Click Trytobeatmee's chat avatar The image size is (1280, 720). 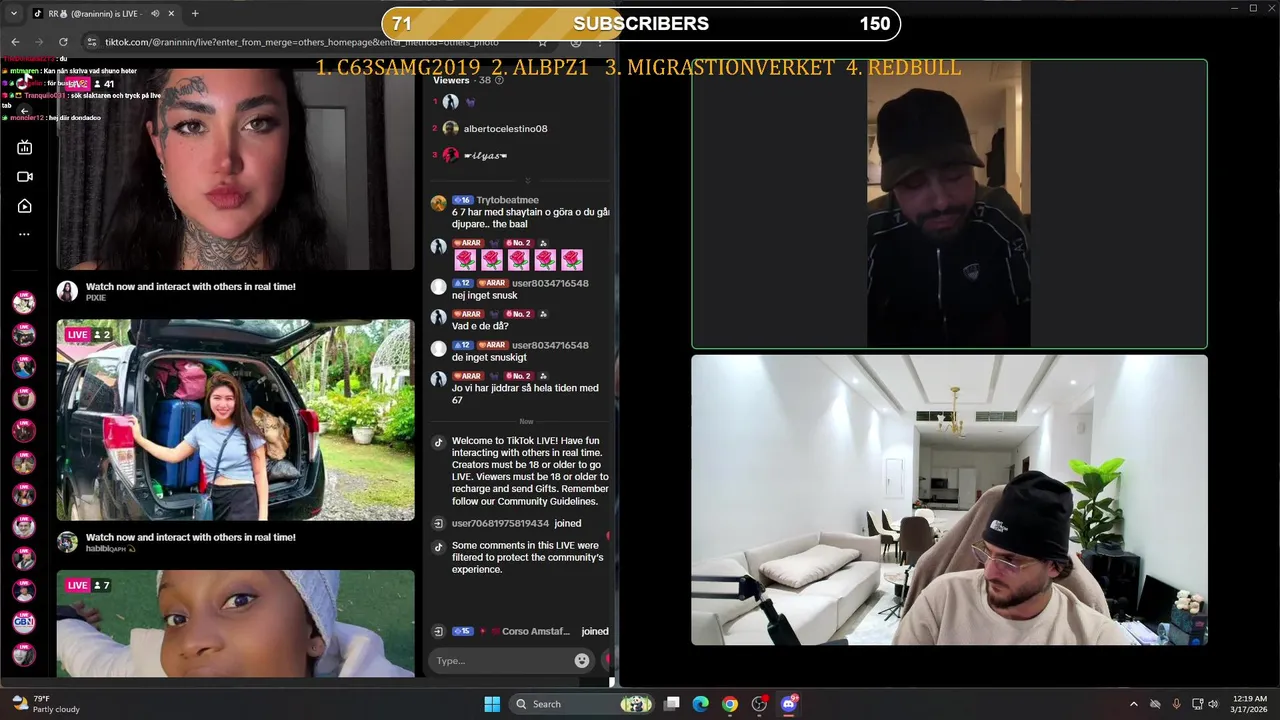coord(438,203)
